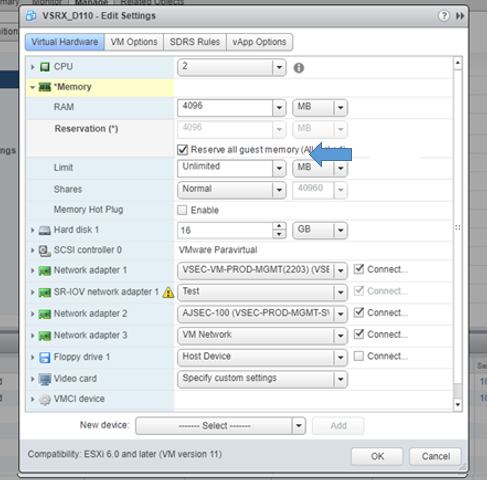This screenshot has width=487, height=480.
Task: Click the Floppy drive 1 icon
Action: (45, 357)
